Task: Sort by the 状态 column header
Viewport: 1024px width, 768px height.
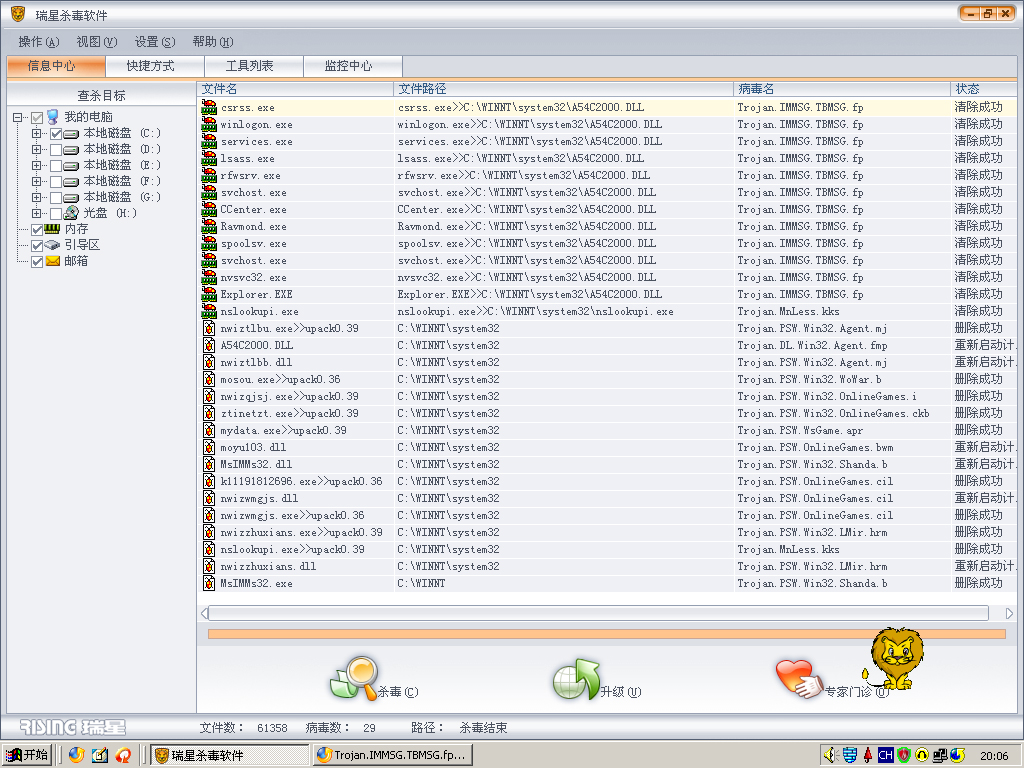Action: (984, 89)
